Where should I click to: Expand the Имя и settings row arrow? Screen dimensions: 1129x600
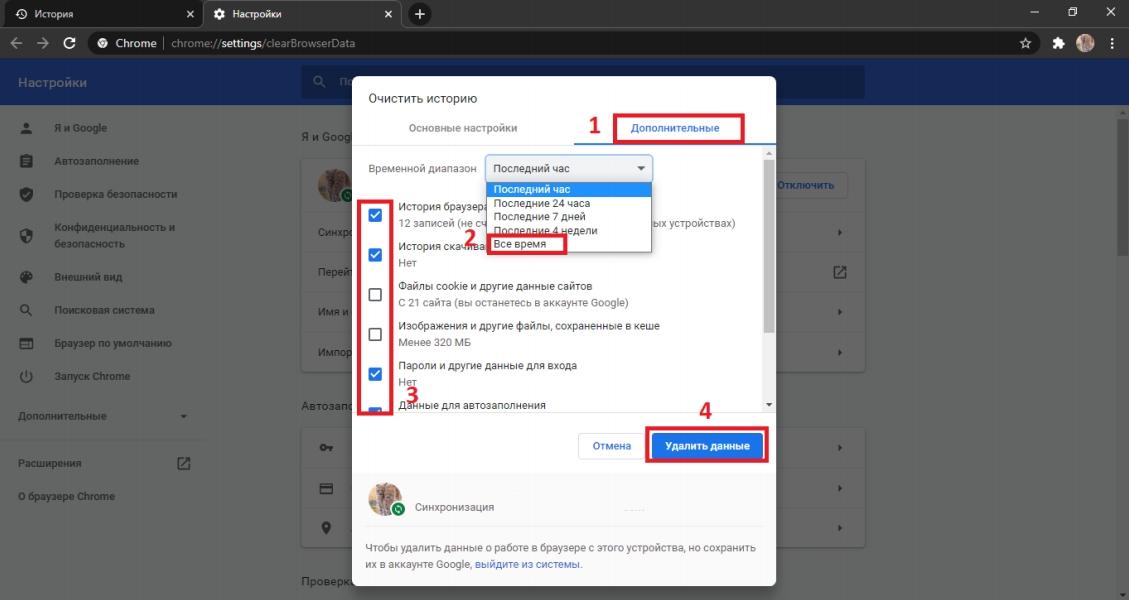coord(840,313)
